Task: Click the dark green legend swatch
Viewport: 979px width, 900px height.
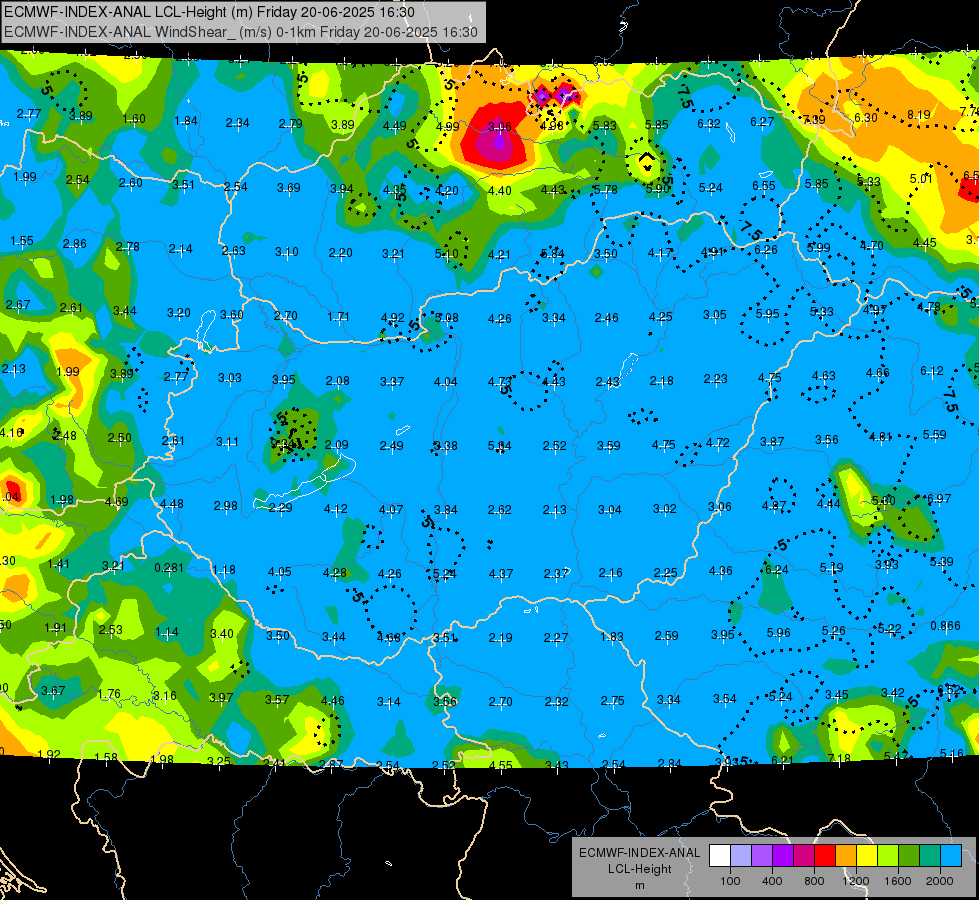Action: tap(909, 856)
